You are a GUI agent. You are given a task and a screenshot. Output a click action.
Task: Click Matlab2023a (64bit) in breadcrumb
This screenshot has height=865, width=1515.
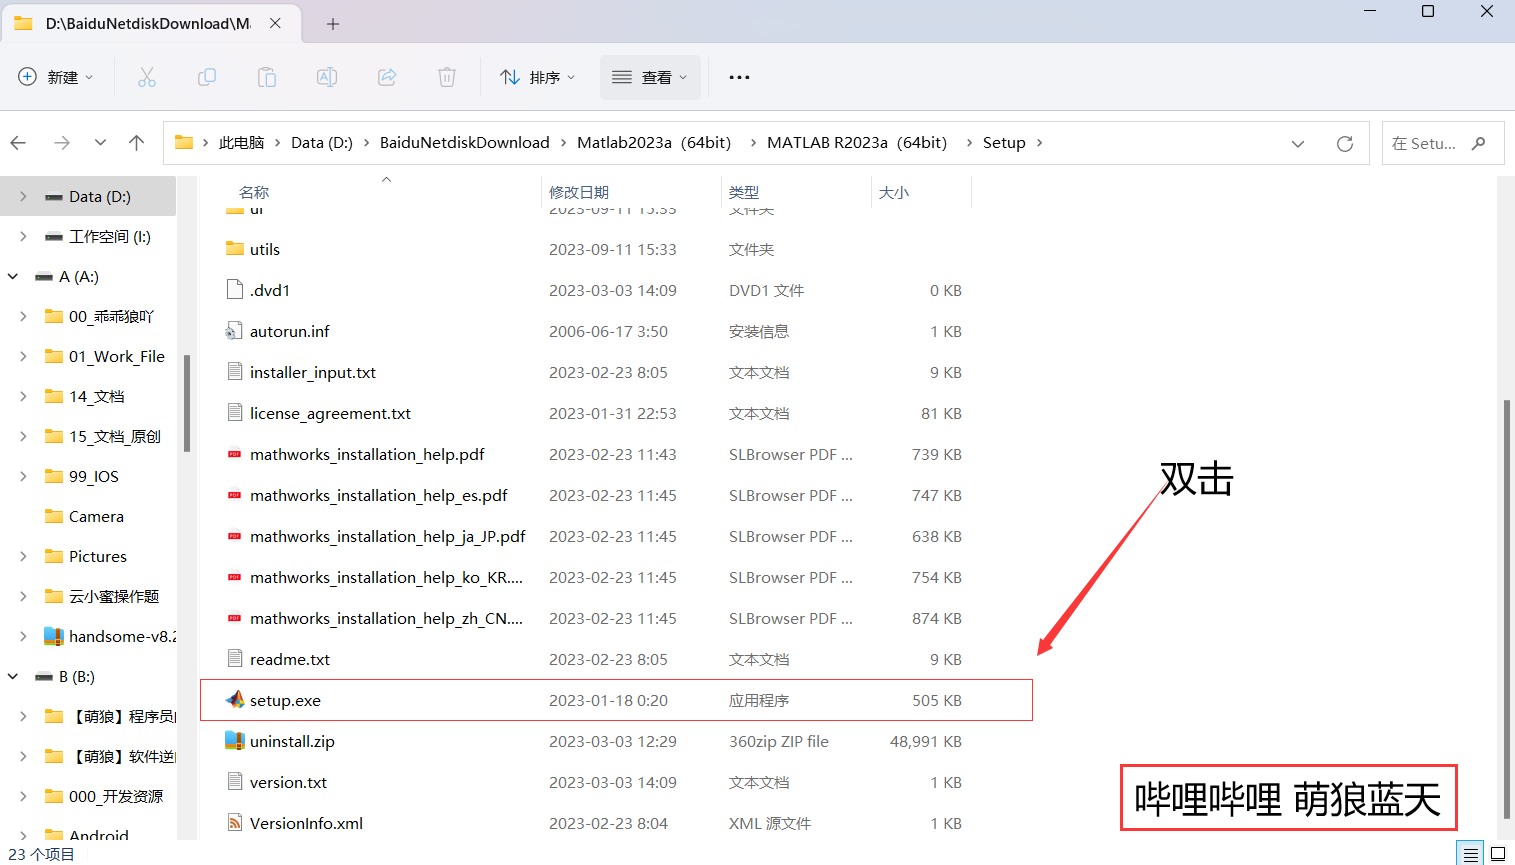click(654, 143)
